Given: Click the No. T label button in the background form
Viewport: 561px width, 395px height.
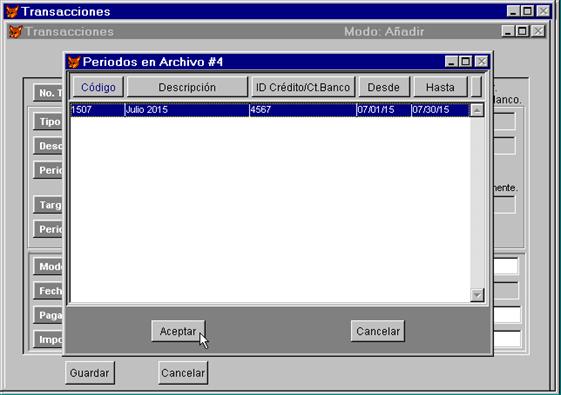Looking at the screenshot, I should pyautogui.click(x=49, y=93).
